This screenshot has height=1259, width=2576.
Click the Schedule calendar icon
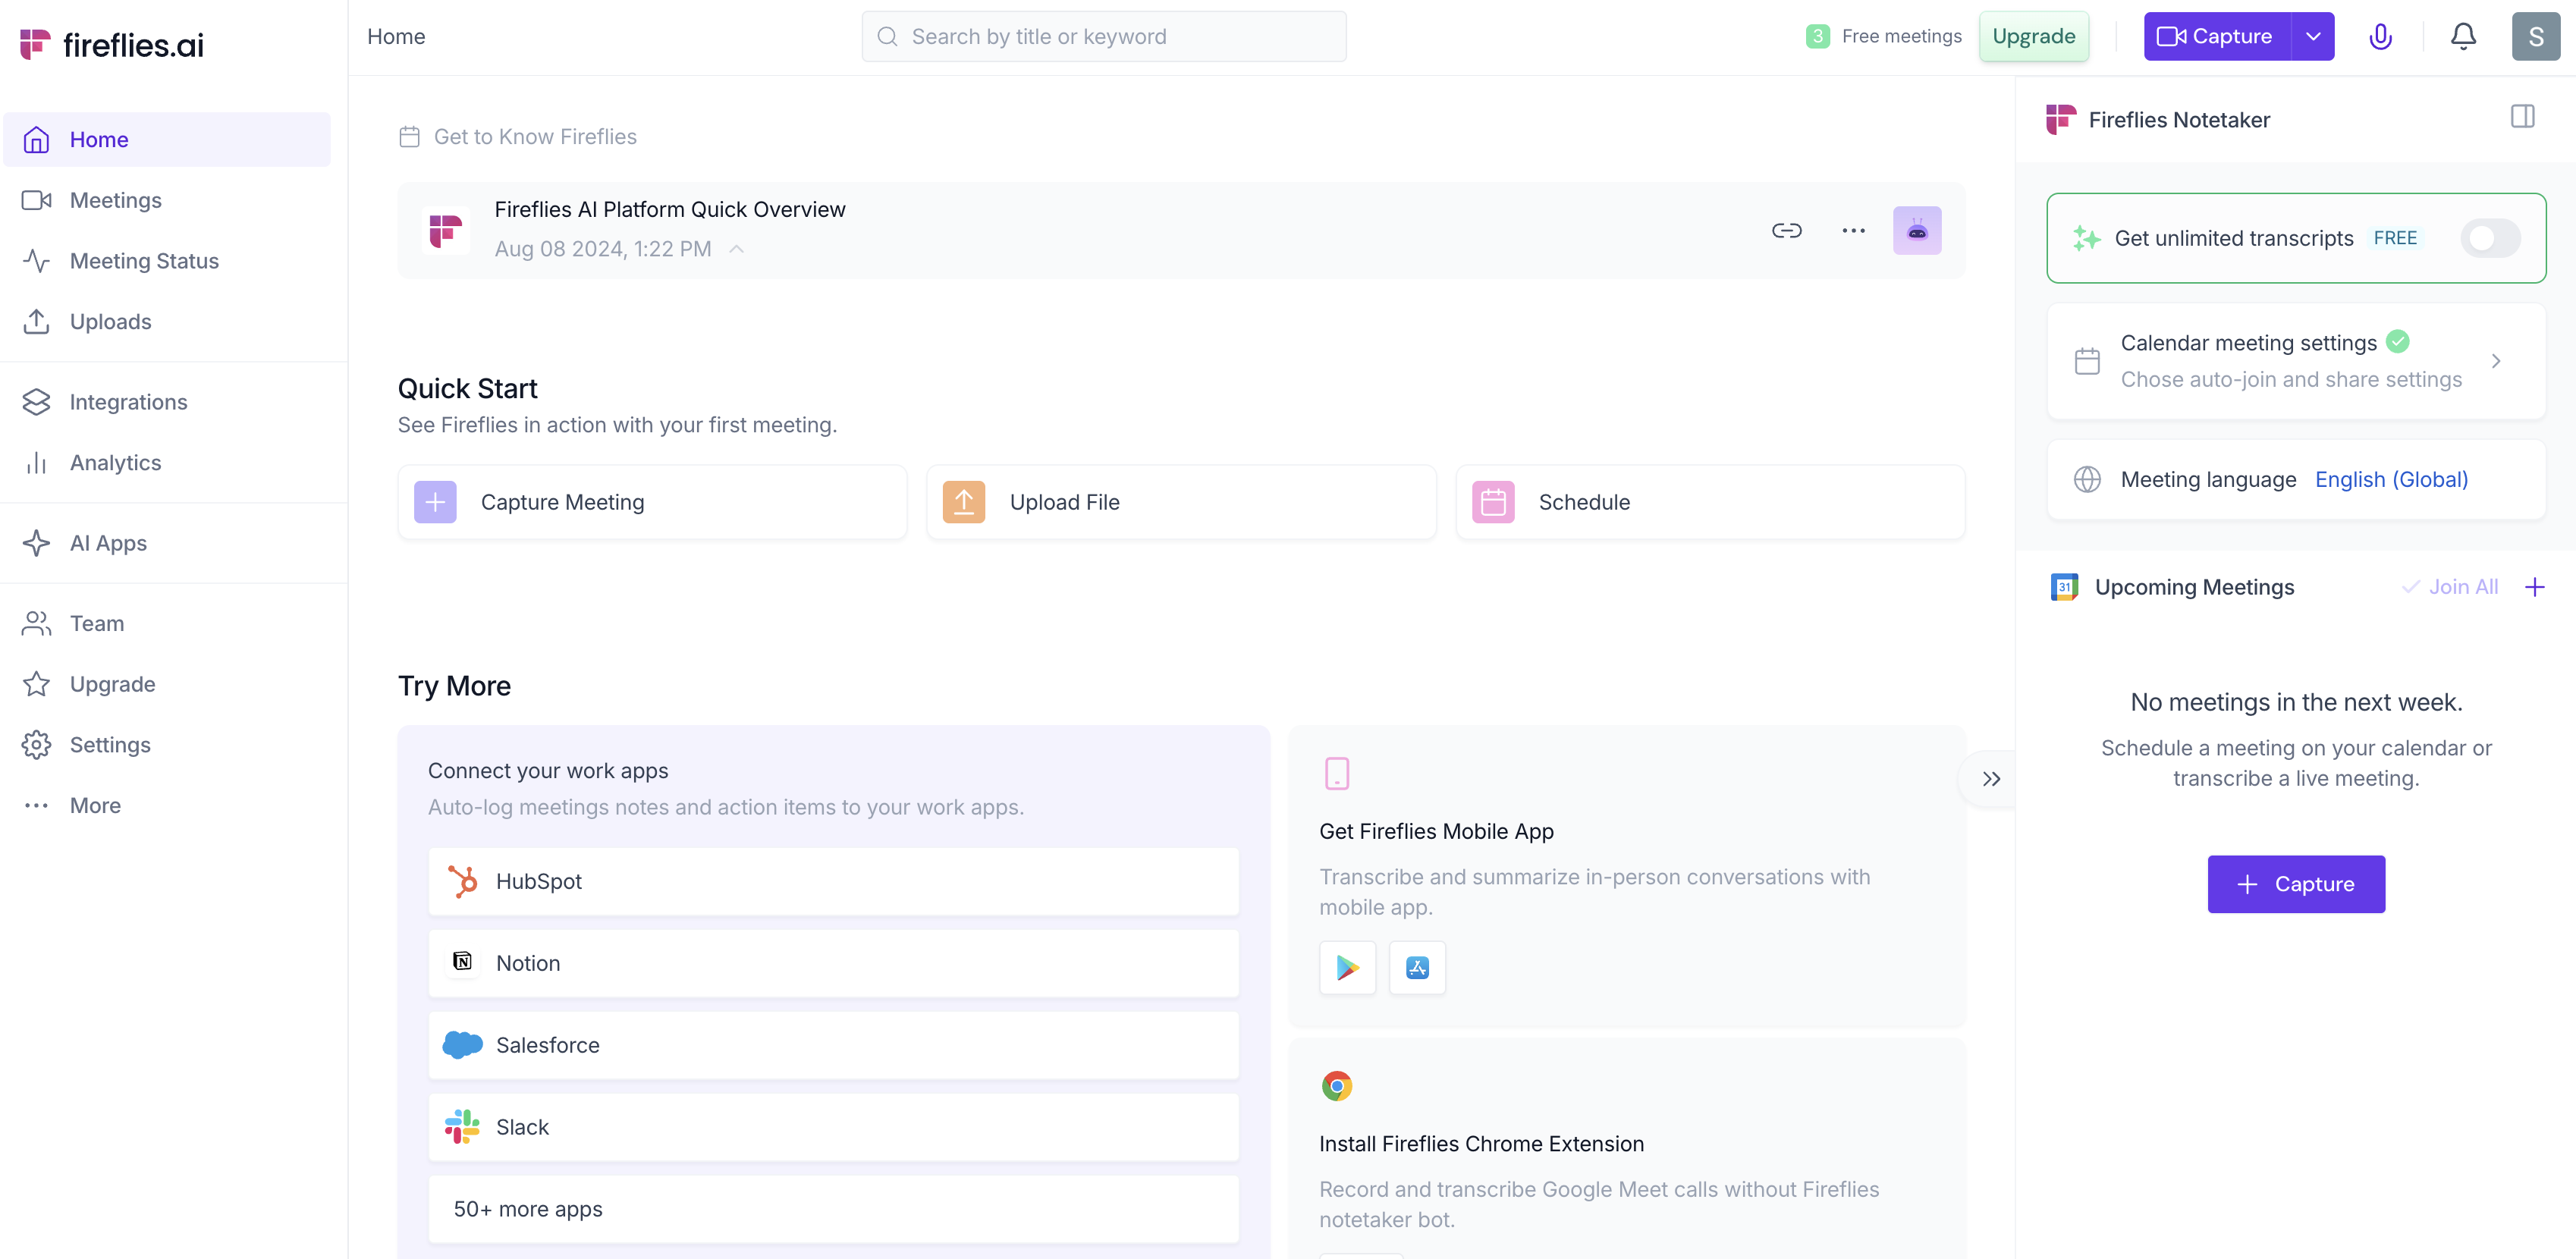pyautogui.click(x=1493, y=502)
